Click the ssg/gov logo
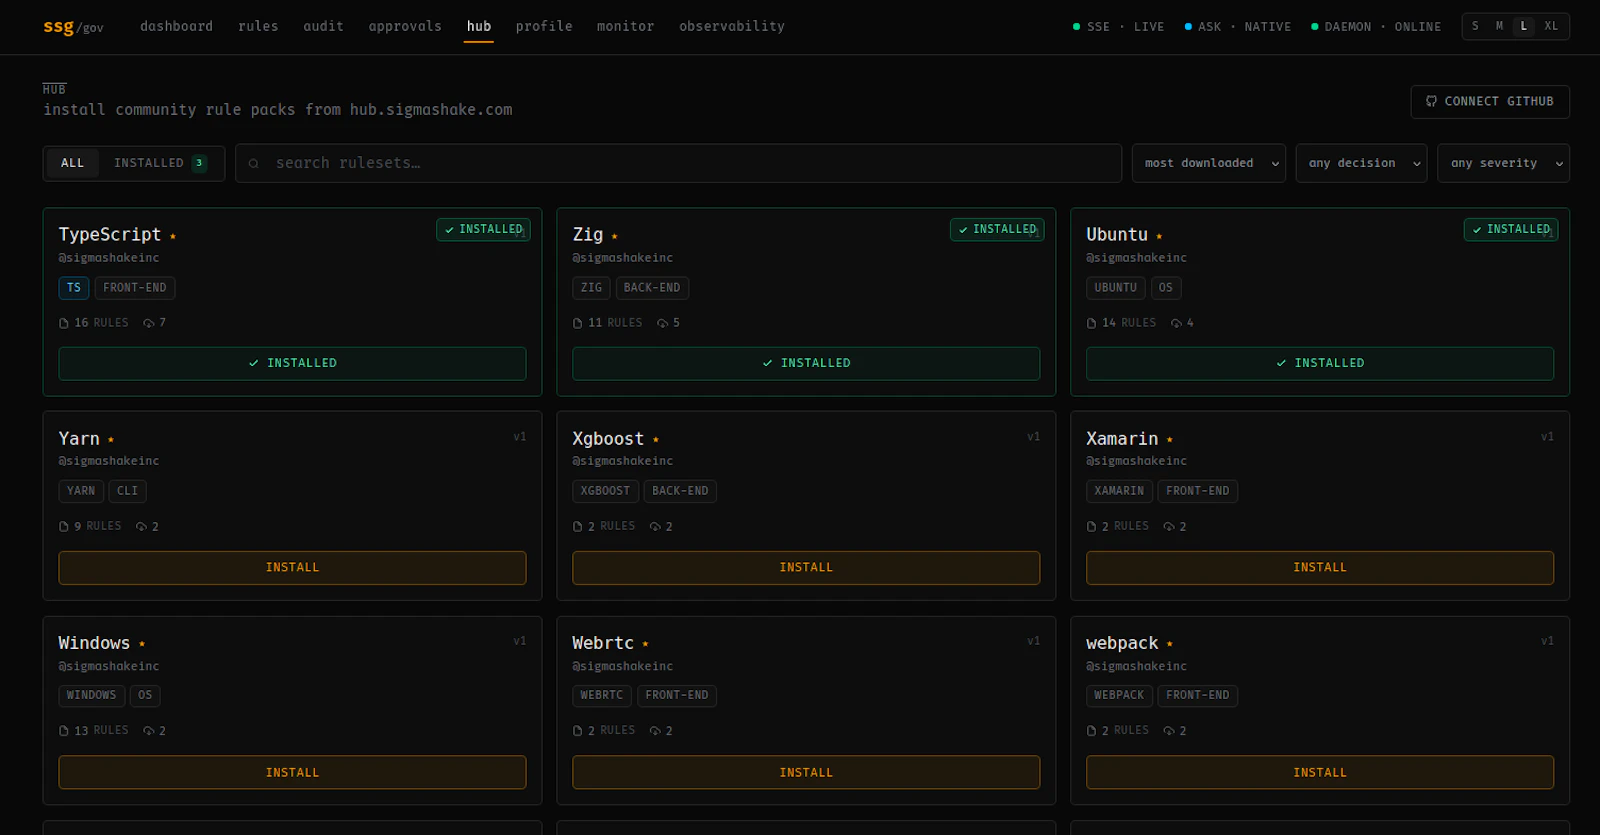This screenshot has height=835, width=1600. [73, 27]
